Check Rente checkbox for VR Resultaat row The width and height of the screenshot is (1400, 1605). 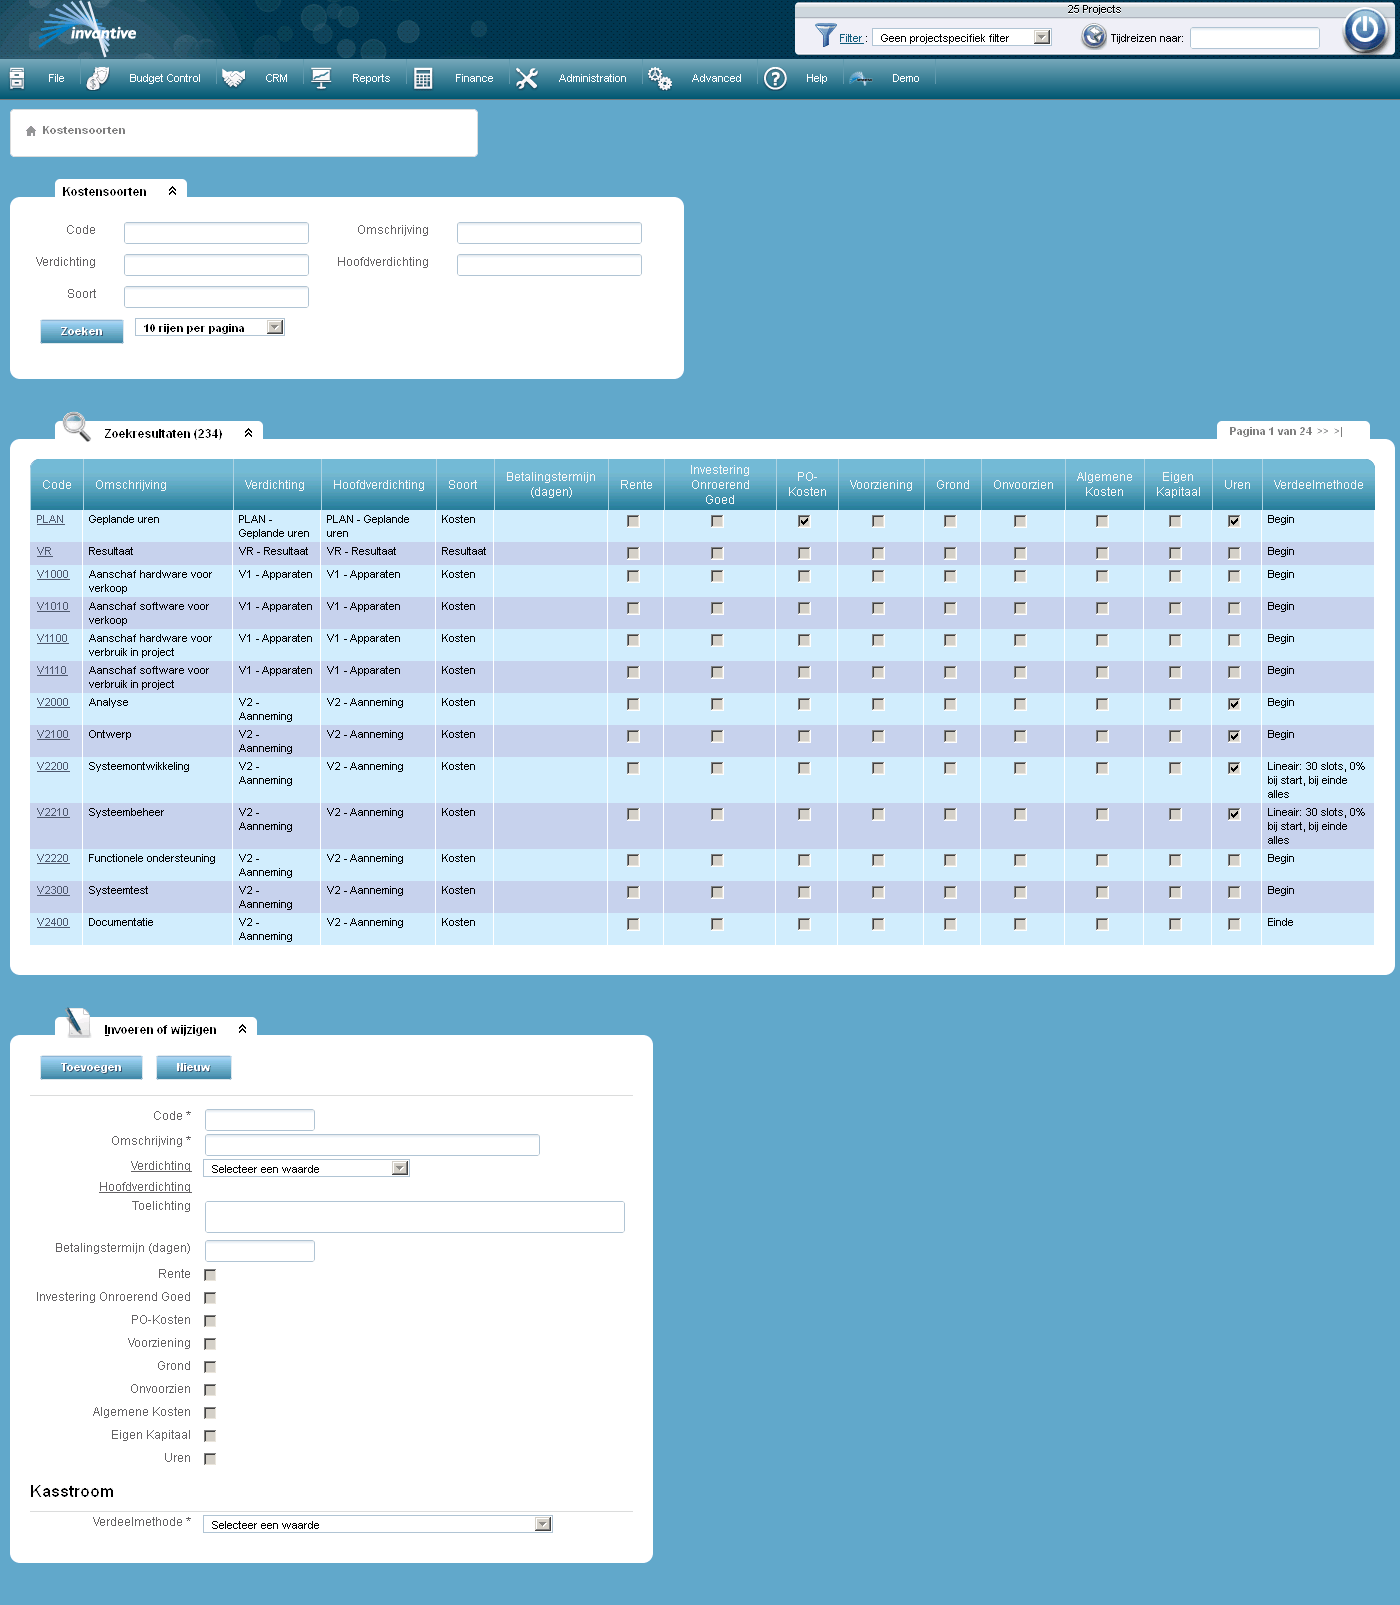tap(633, 553)
